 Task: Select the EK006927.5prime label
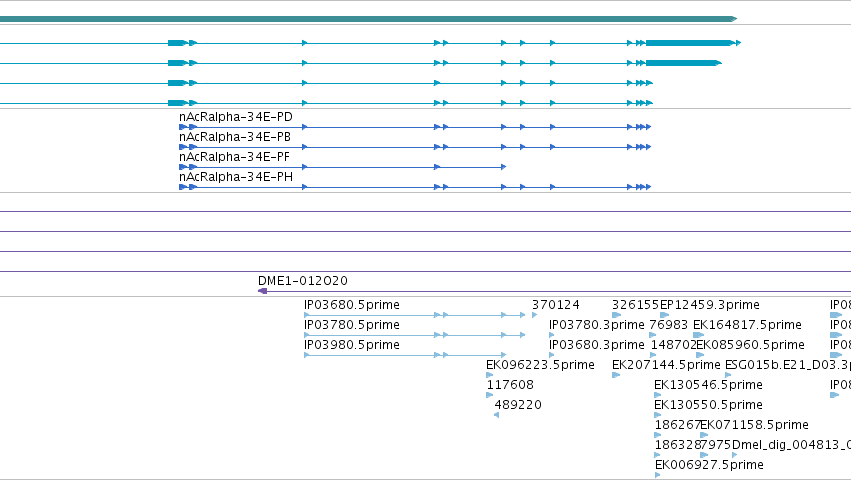709,465
